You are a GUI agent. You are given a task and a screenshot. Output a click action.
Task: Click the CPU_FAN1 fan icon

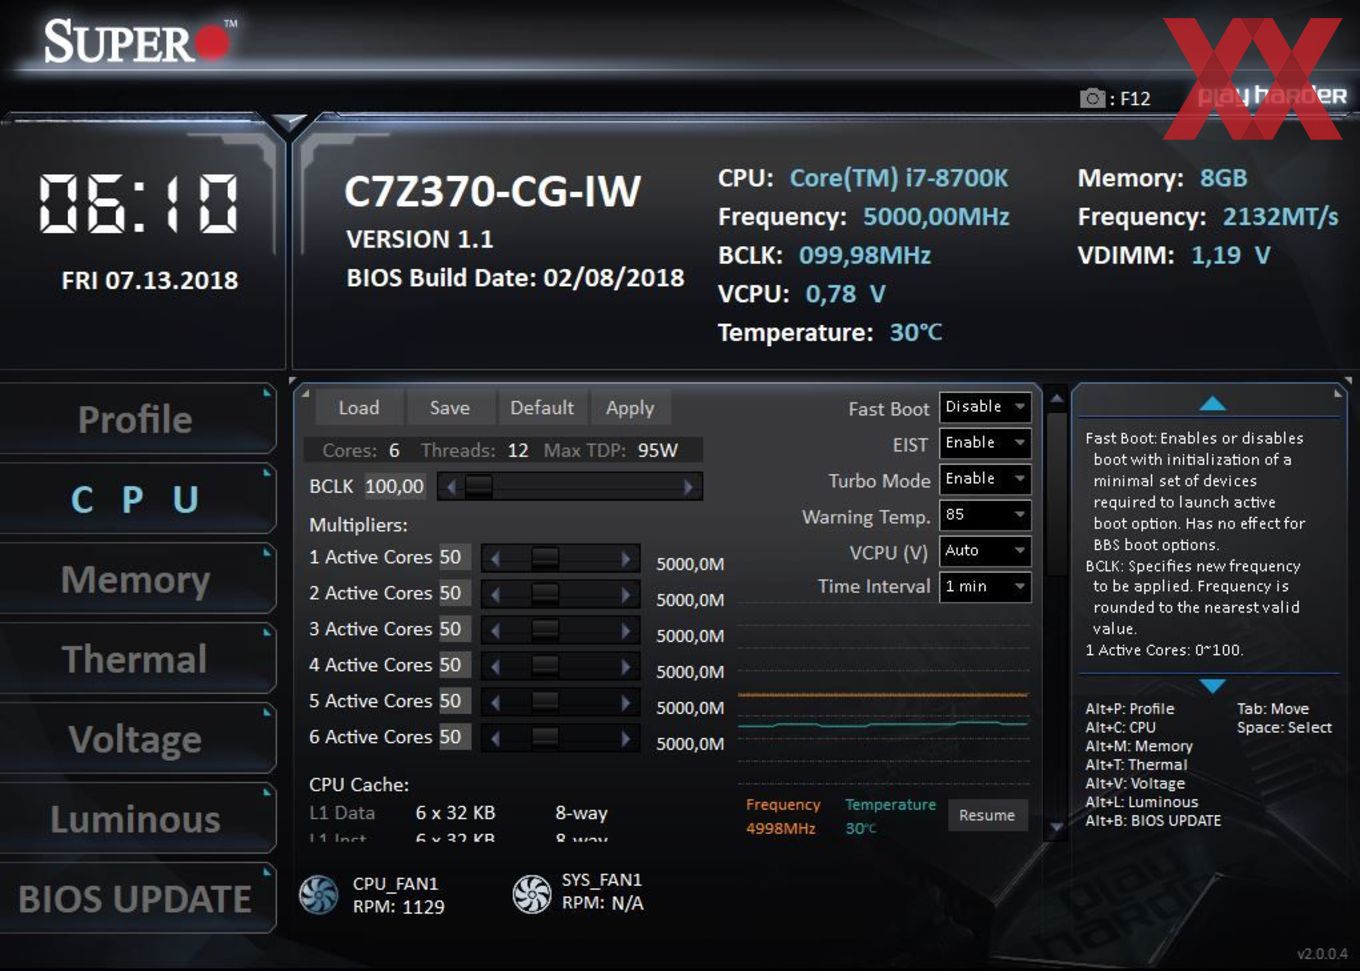(319, 894)
